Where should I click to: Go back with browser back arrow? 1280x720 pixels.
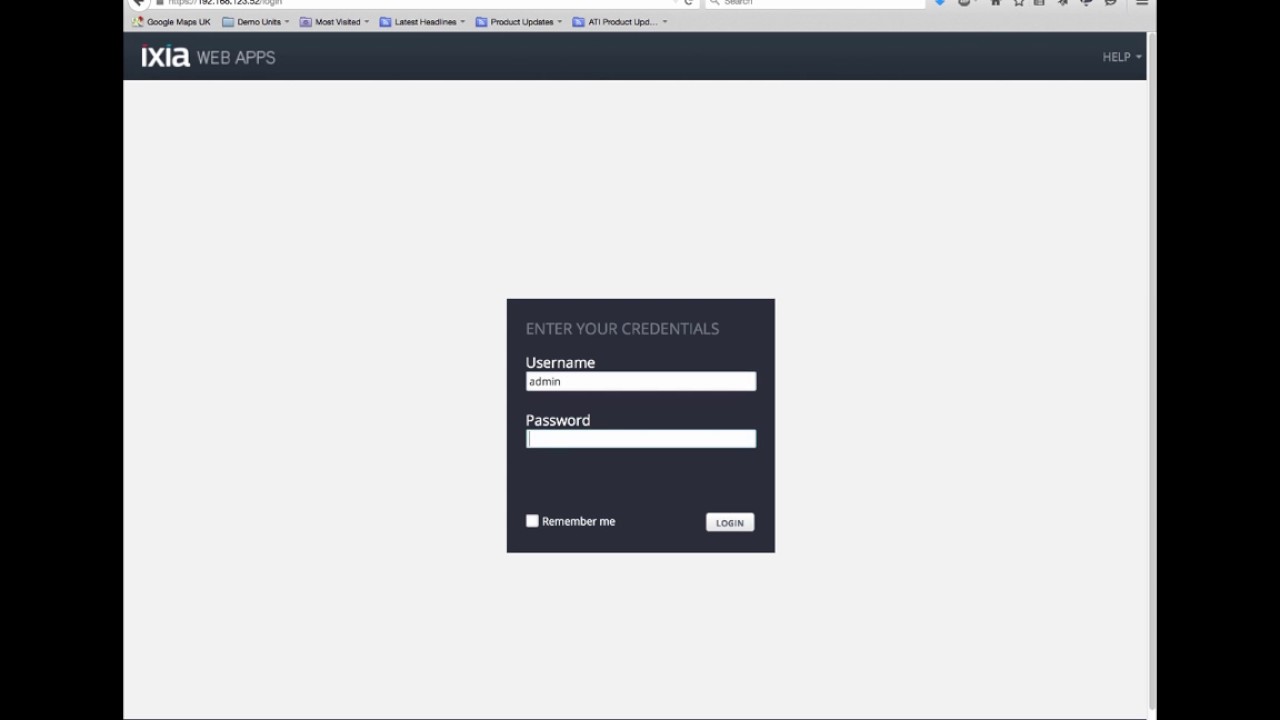[x=139, y=3]
